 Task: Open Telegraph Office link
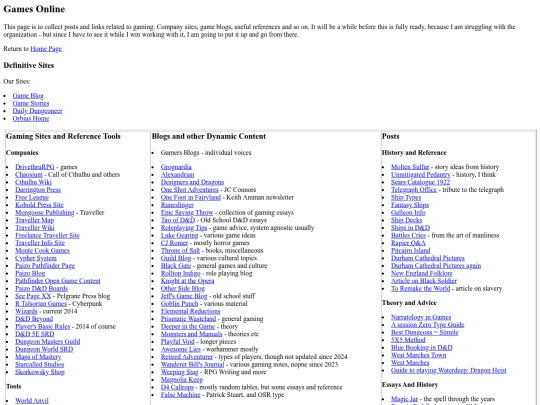(x=414, y=190)
